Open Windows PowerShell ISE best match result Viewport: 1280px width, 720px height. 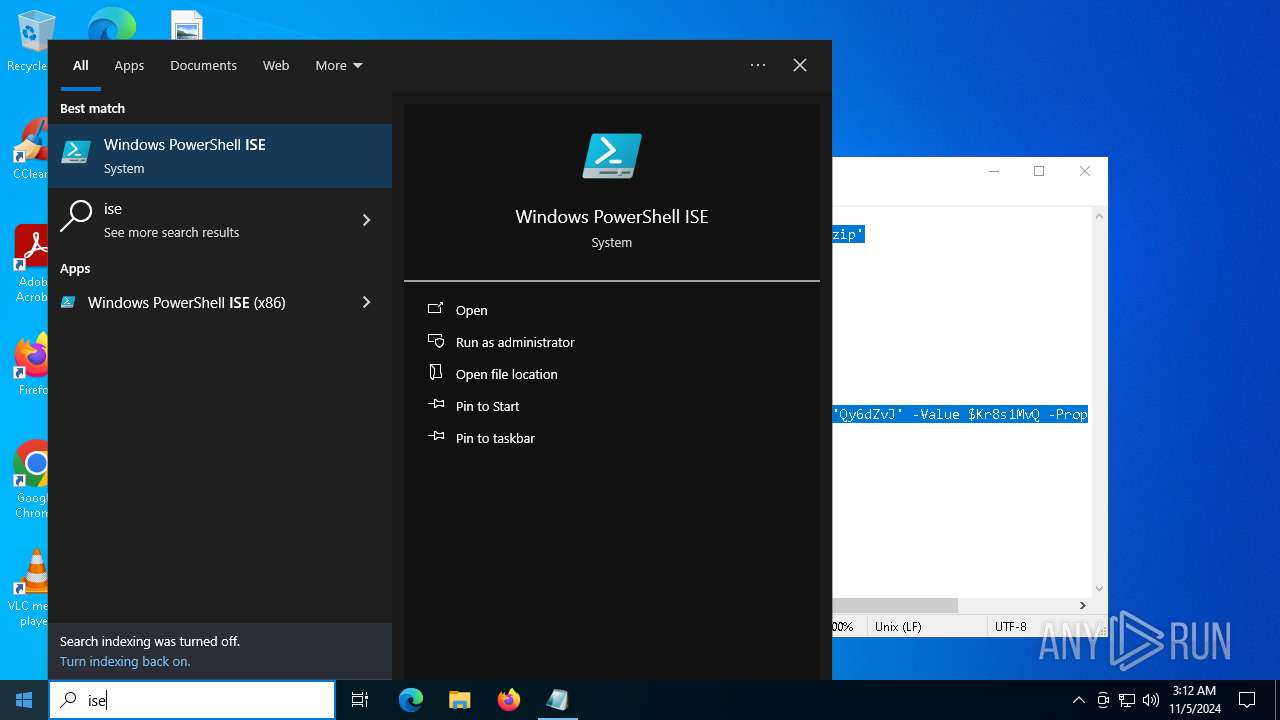(x=220, y=156)
